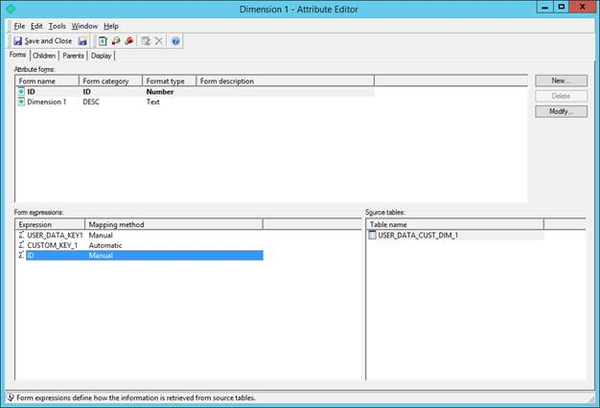This screenshot has width=600, height=408.
Task: Click the Save and Close toolbar button
Action: point(43,41)
